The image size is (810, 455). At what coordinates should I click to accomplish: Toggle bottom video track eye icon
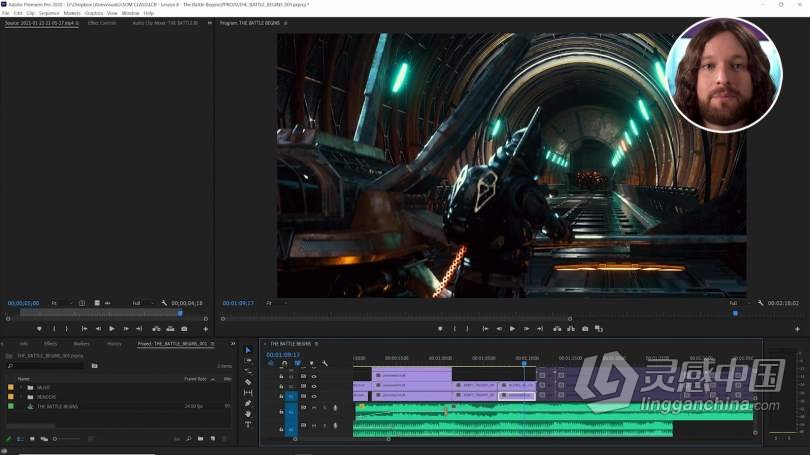tap(314, 396)
